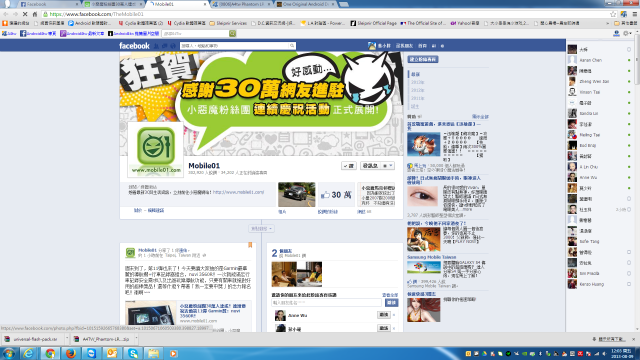Open Skype from the taskbar

[x=133, y=353]
